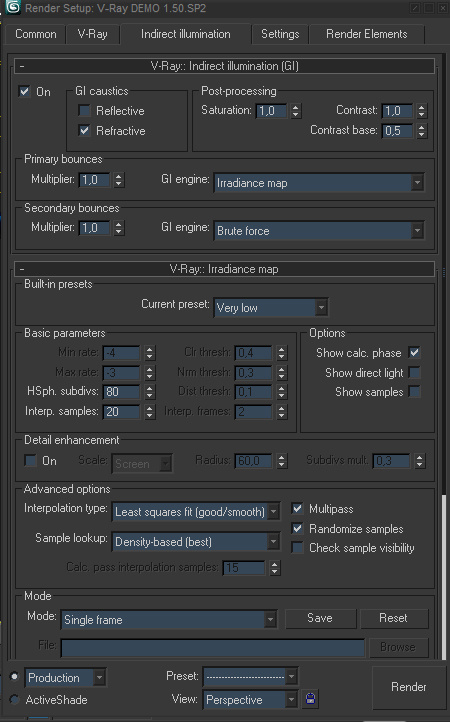Toggle the GI On checkbox
This screenshot has height=722, width=450.
24,91
